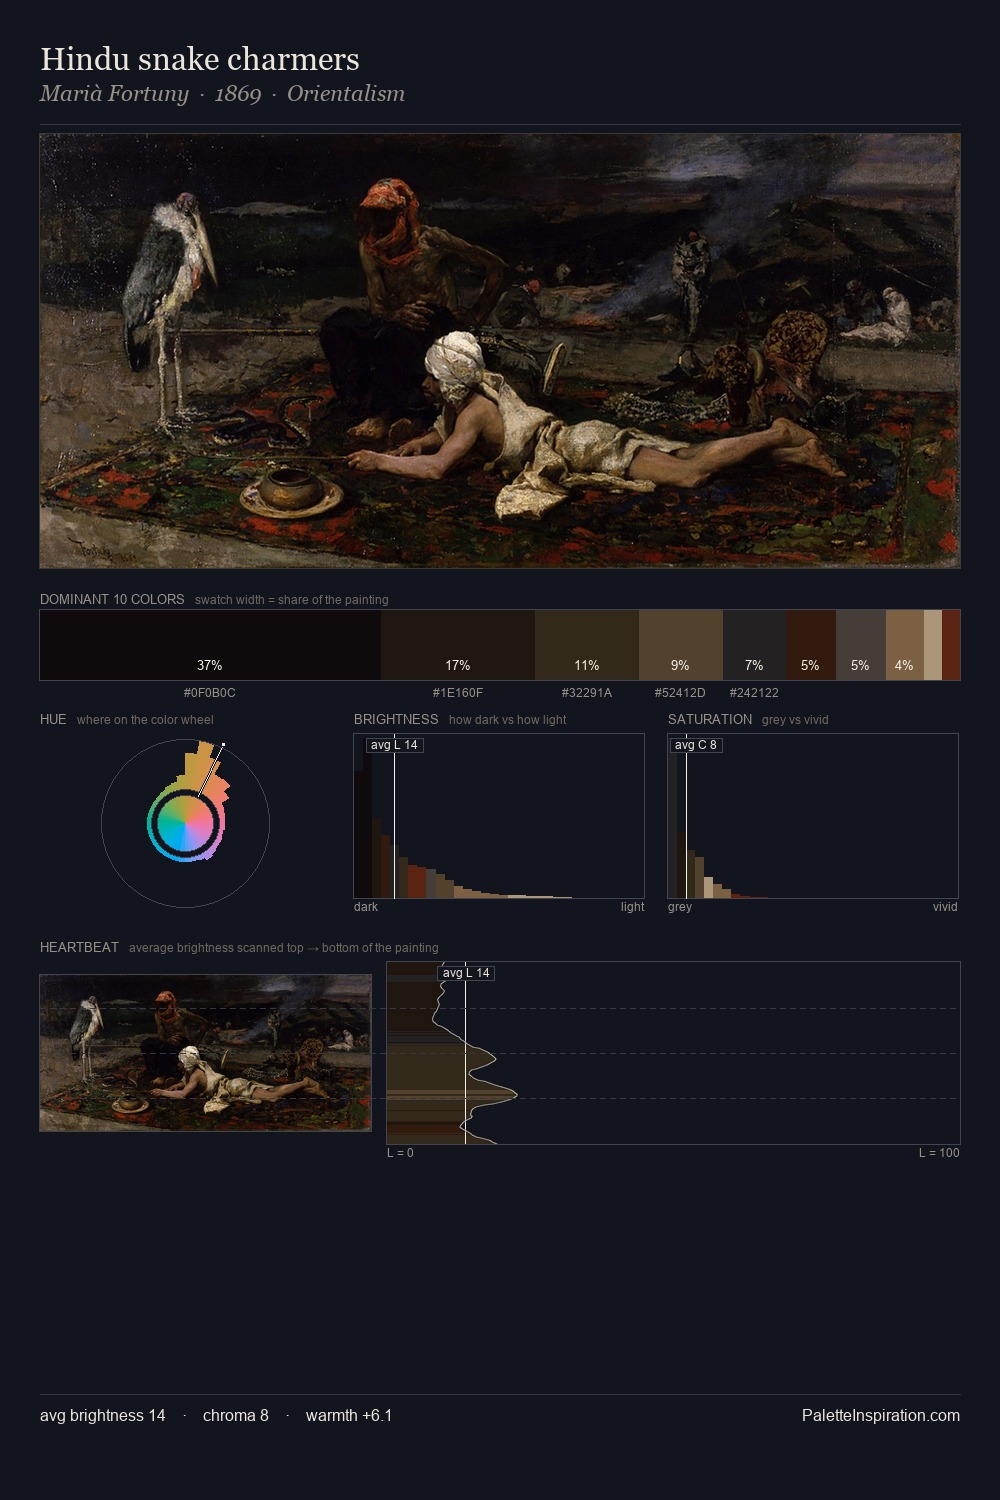This screenshot has width=1000, height=1500.
Task: Click the 'HEARTBEAT' section heading
Action: tap(79, 947)
